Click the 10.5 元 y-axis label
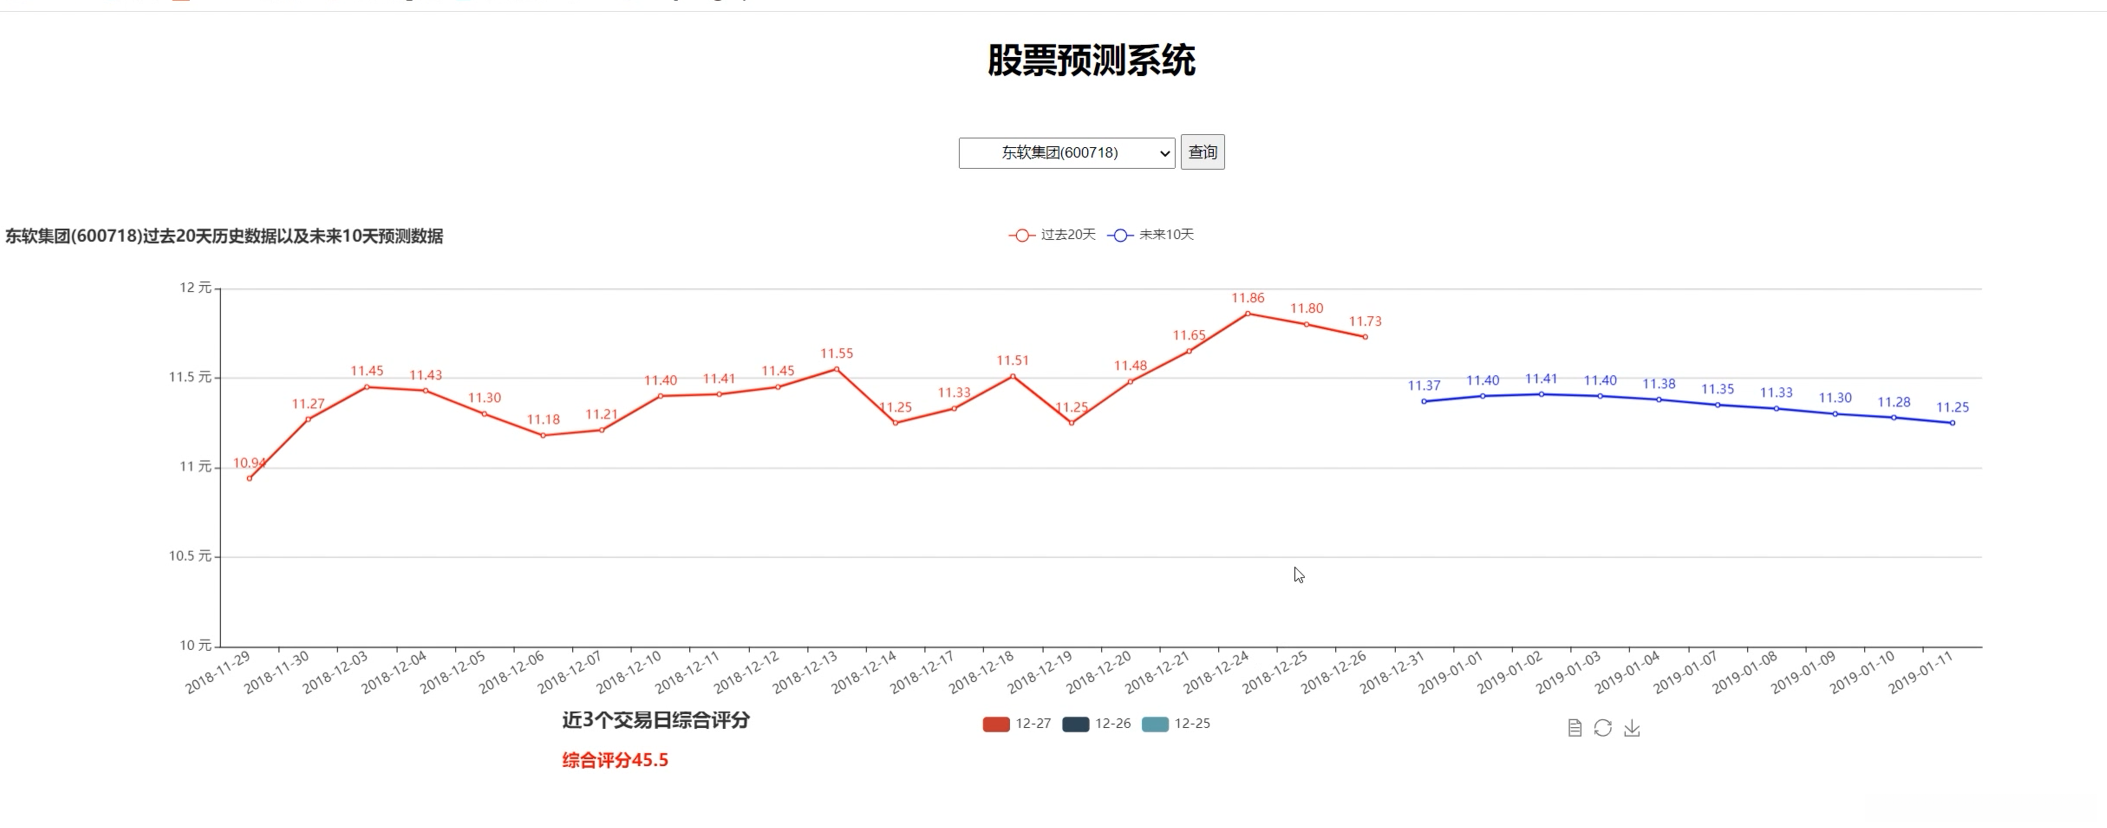Screen dimensions: 2107x828 [190, 556]
